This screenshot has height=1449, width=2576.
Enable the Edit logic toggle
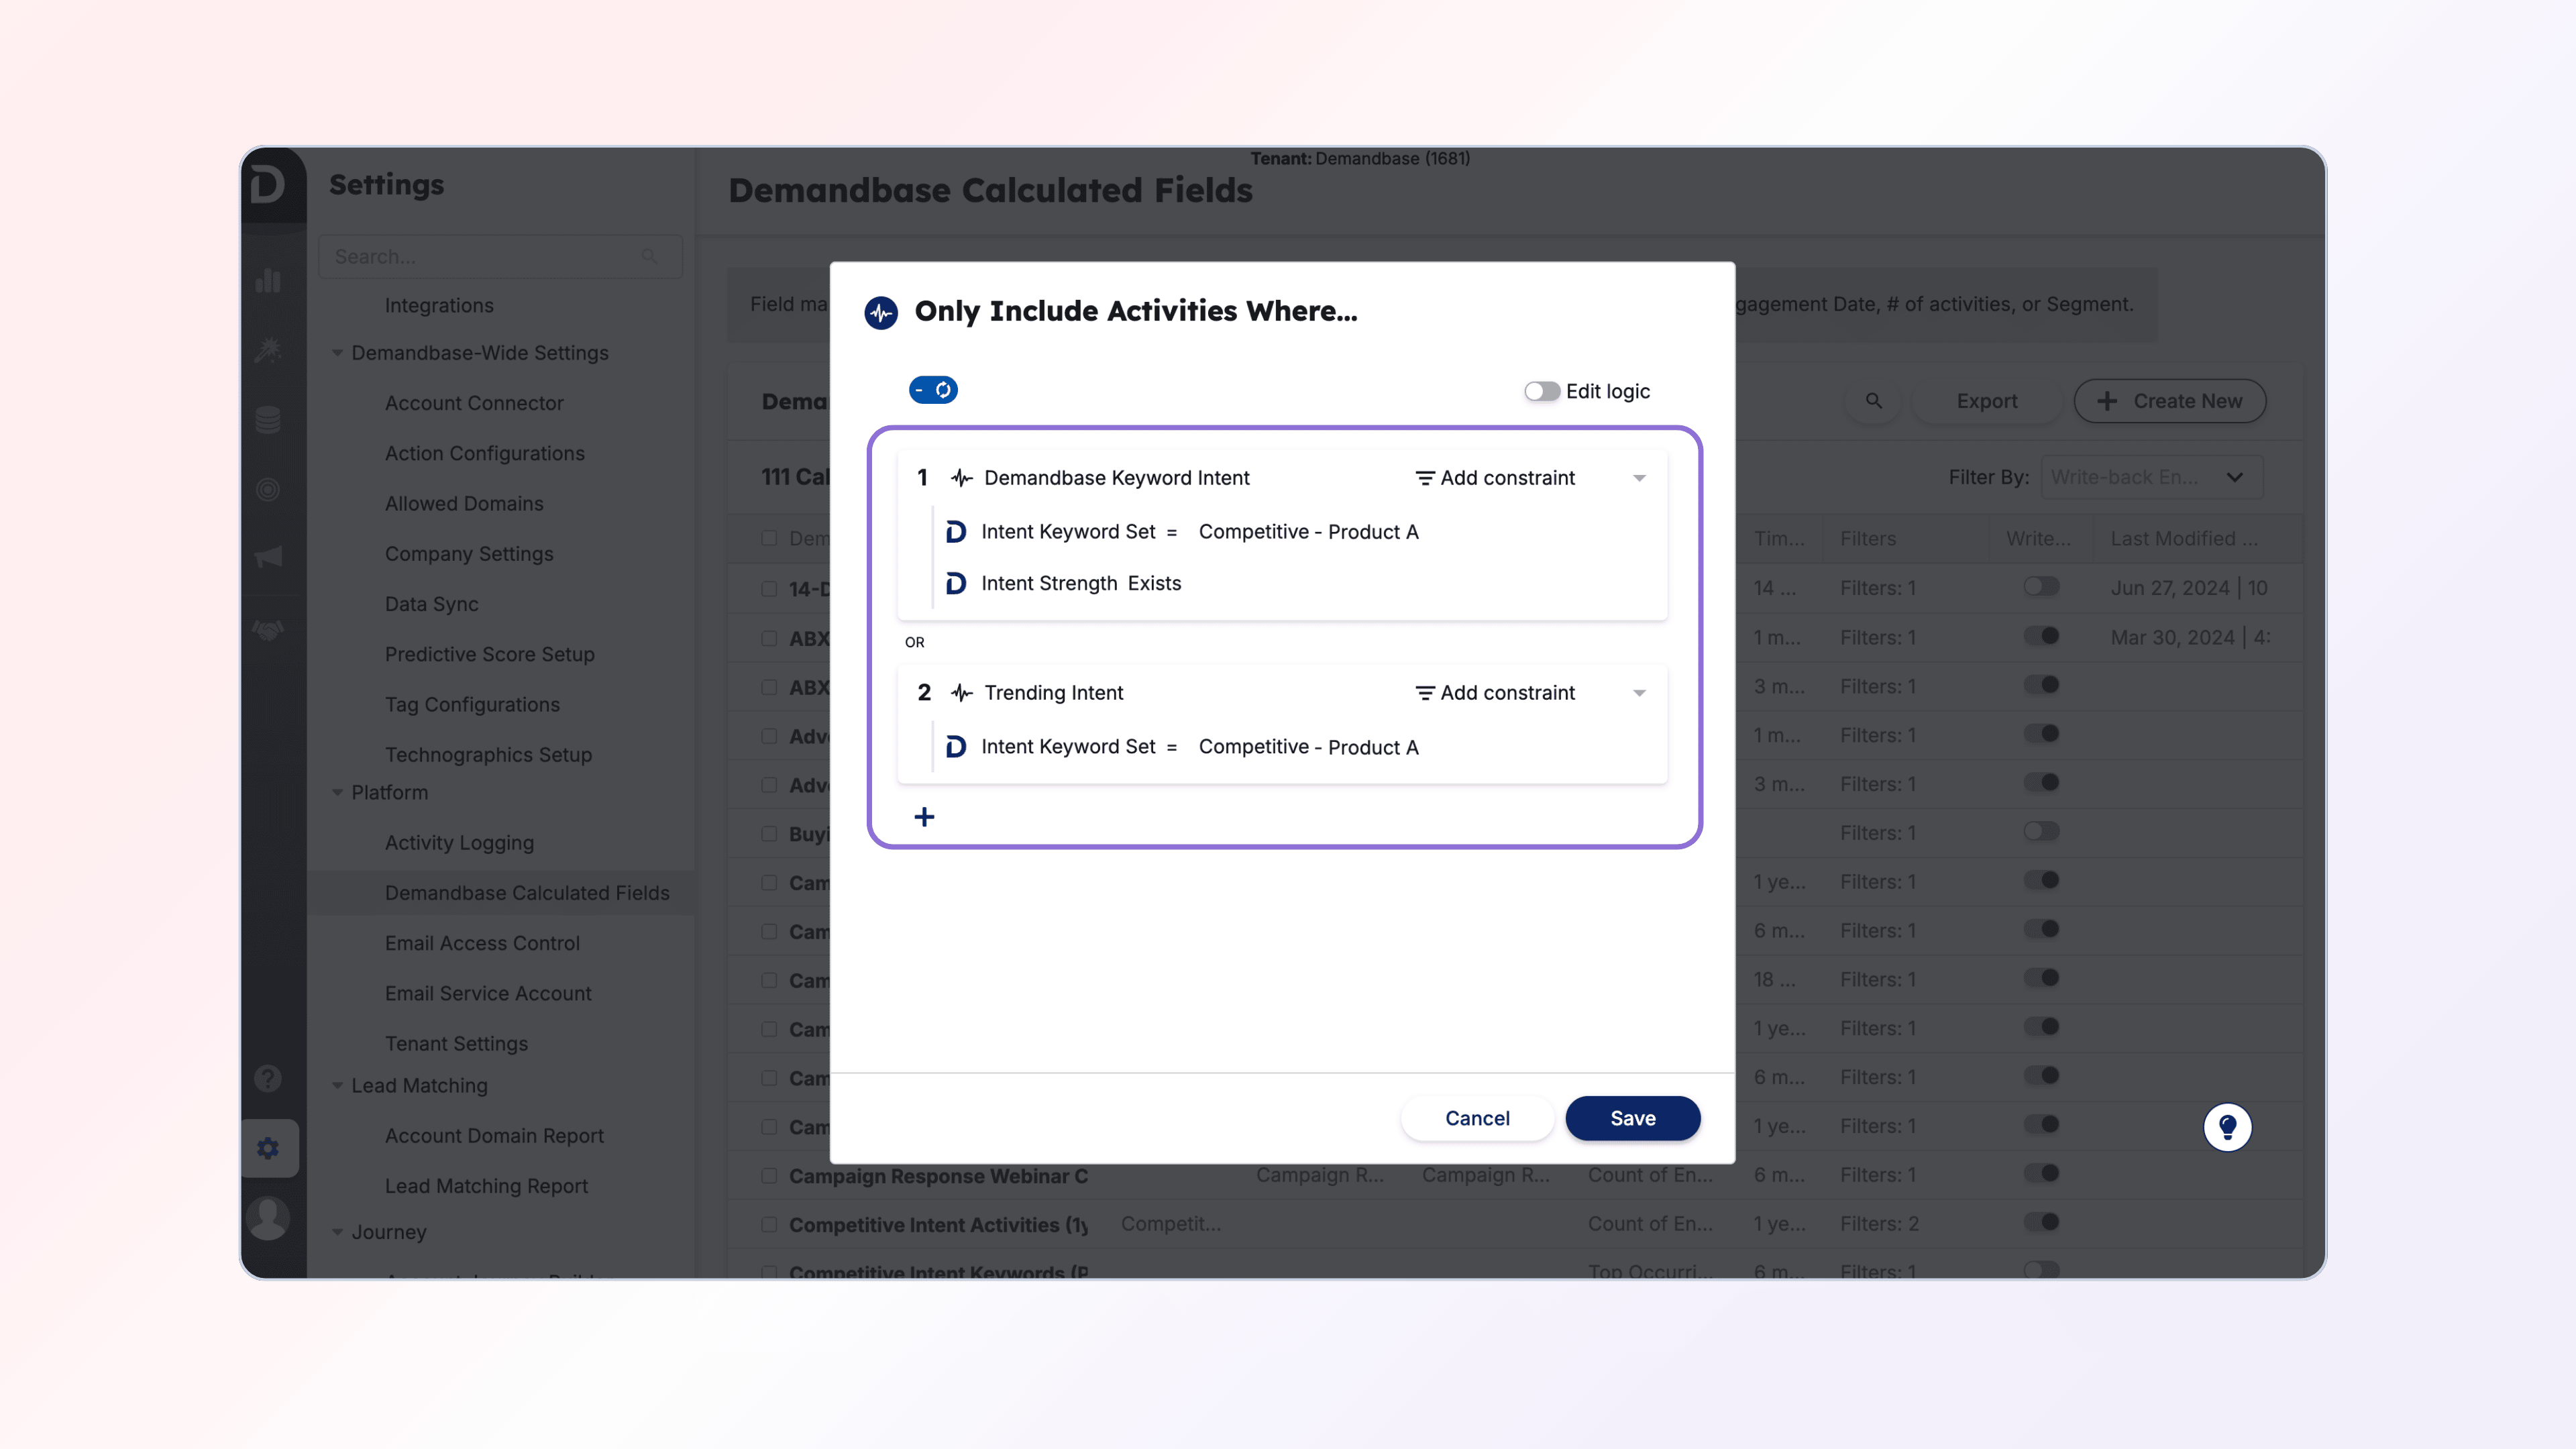coord(1541,391)
